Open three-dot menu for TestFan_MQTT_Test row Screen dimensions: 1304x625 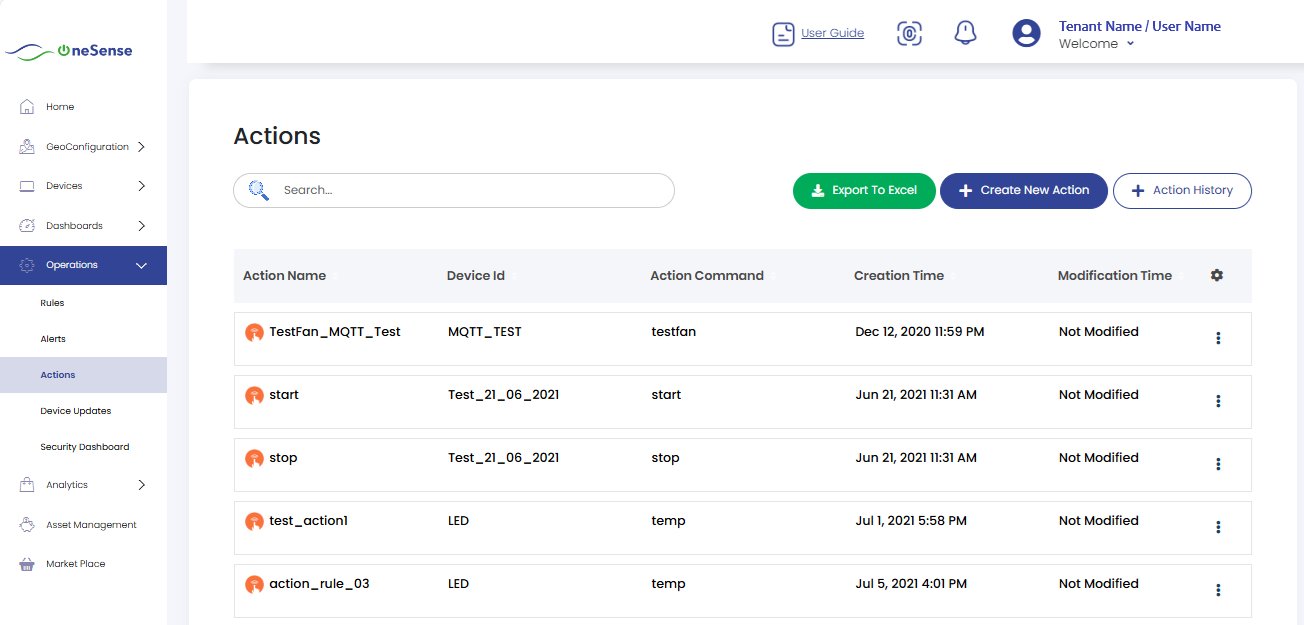pos(1218,338)
